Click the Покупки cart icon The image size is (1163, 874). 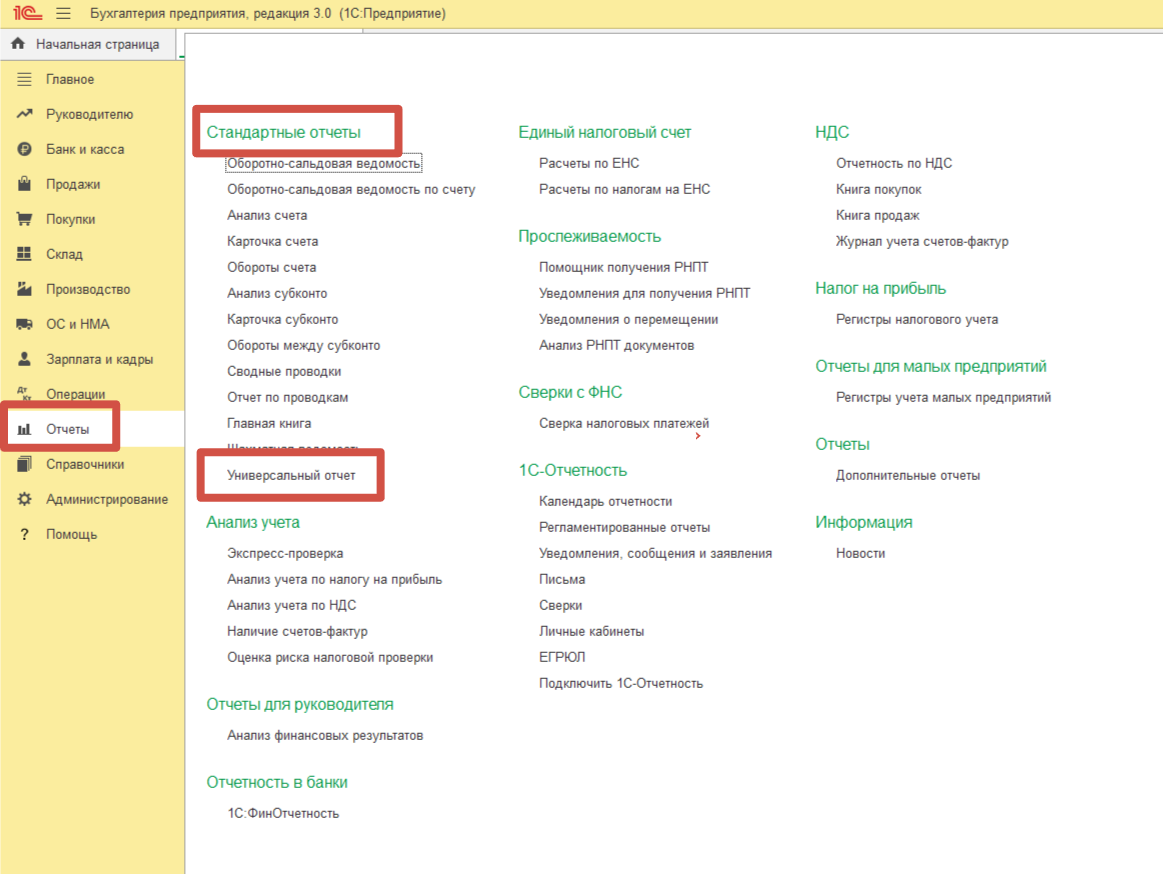click(24, 218)
